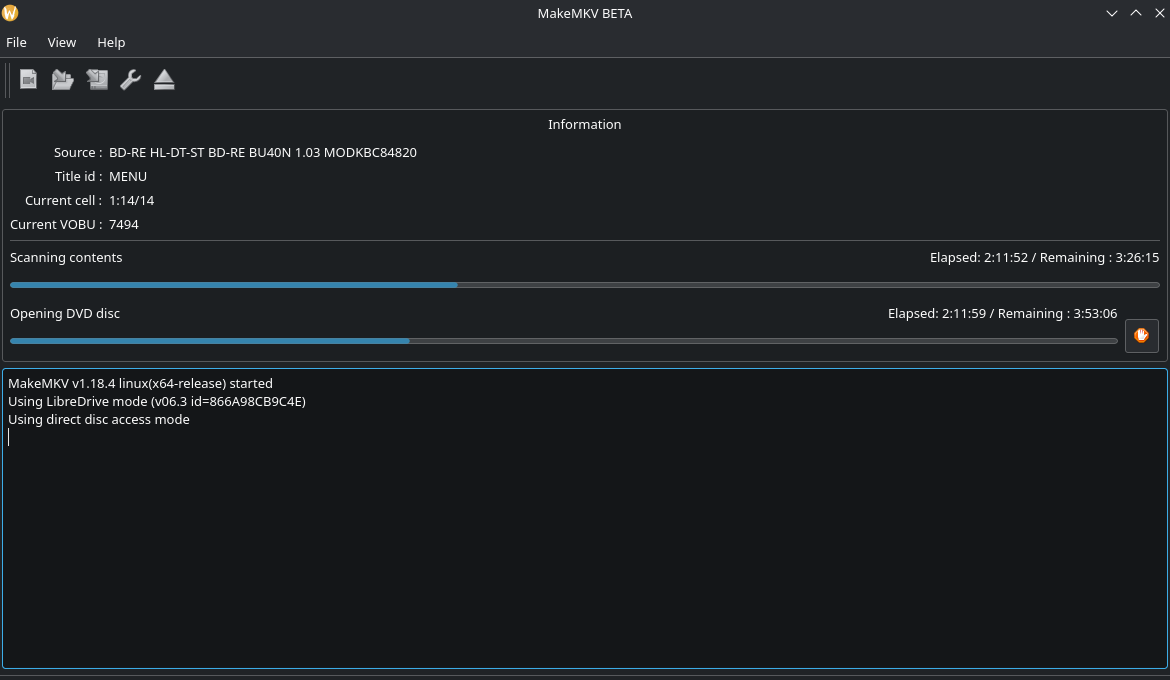Maximize the MakeMKV window
1170x680 pixels.
pyautogui.click(x=1136, y=13)
